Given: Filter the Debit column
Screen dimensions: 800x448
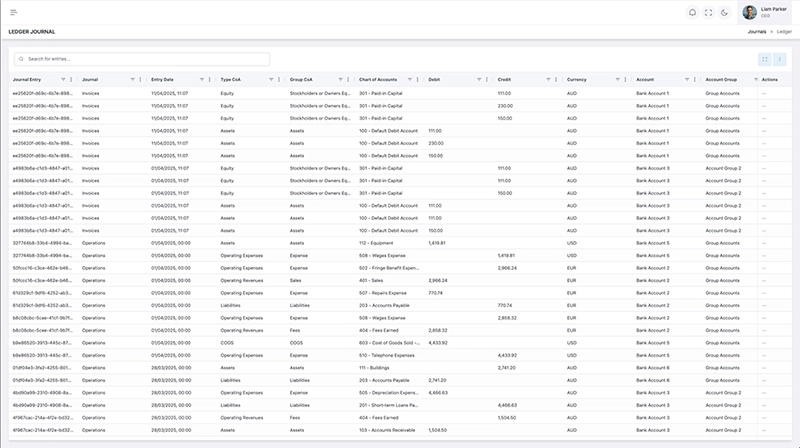Looking at the screenshot, I should pyautogui.click(x=479, y=80).
